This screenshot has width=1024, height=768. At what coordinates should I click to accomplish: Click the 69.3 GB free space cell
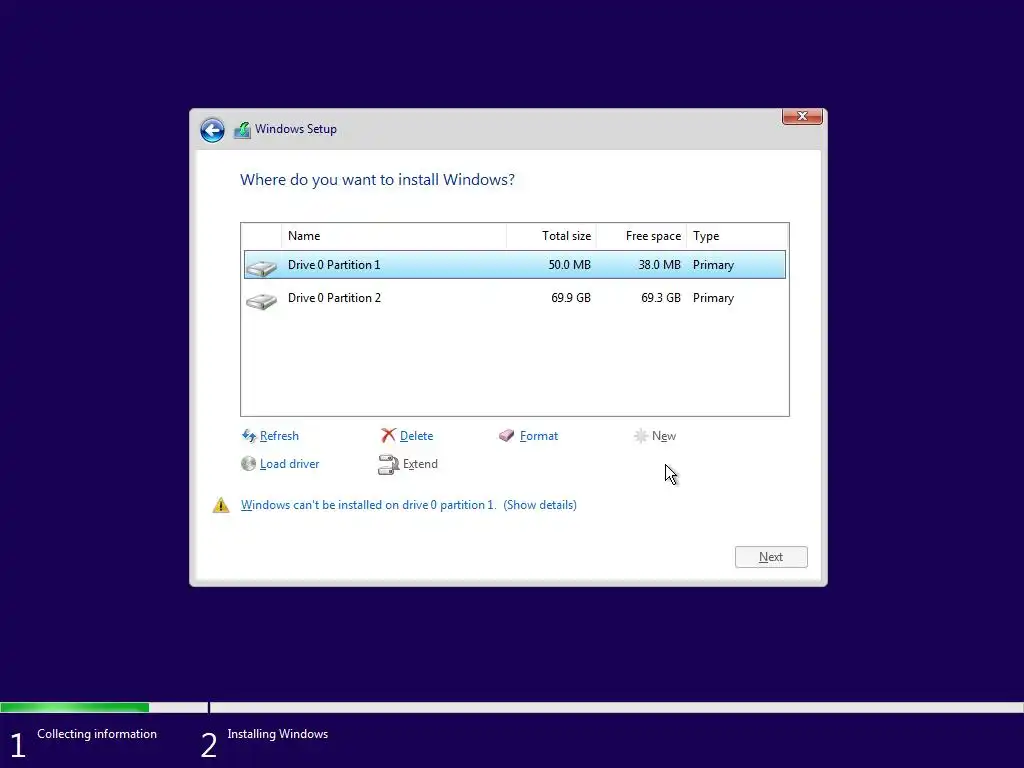pyautogui.click(x=661, y=298)
